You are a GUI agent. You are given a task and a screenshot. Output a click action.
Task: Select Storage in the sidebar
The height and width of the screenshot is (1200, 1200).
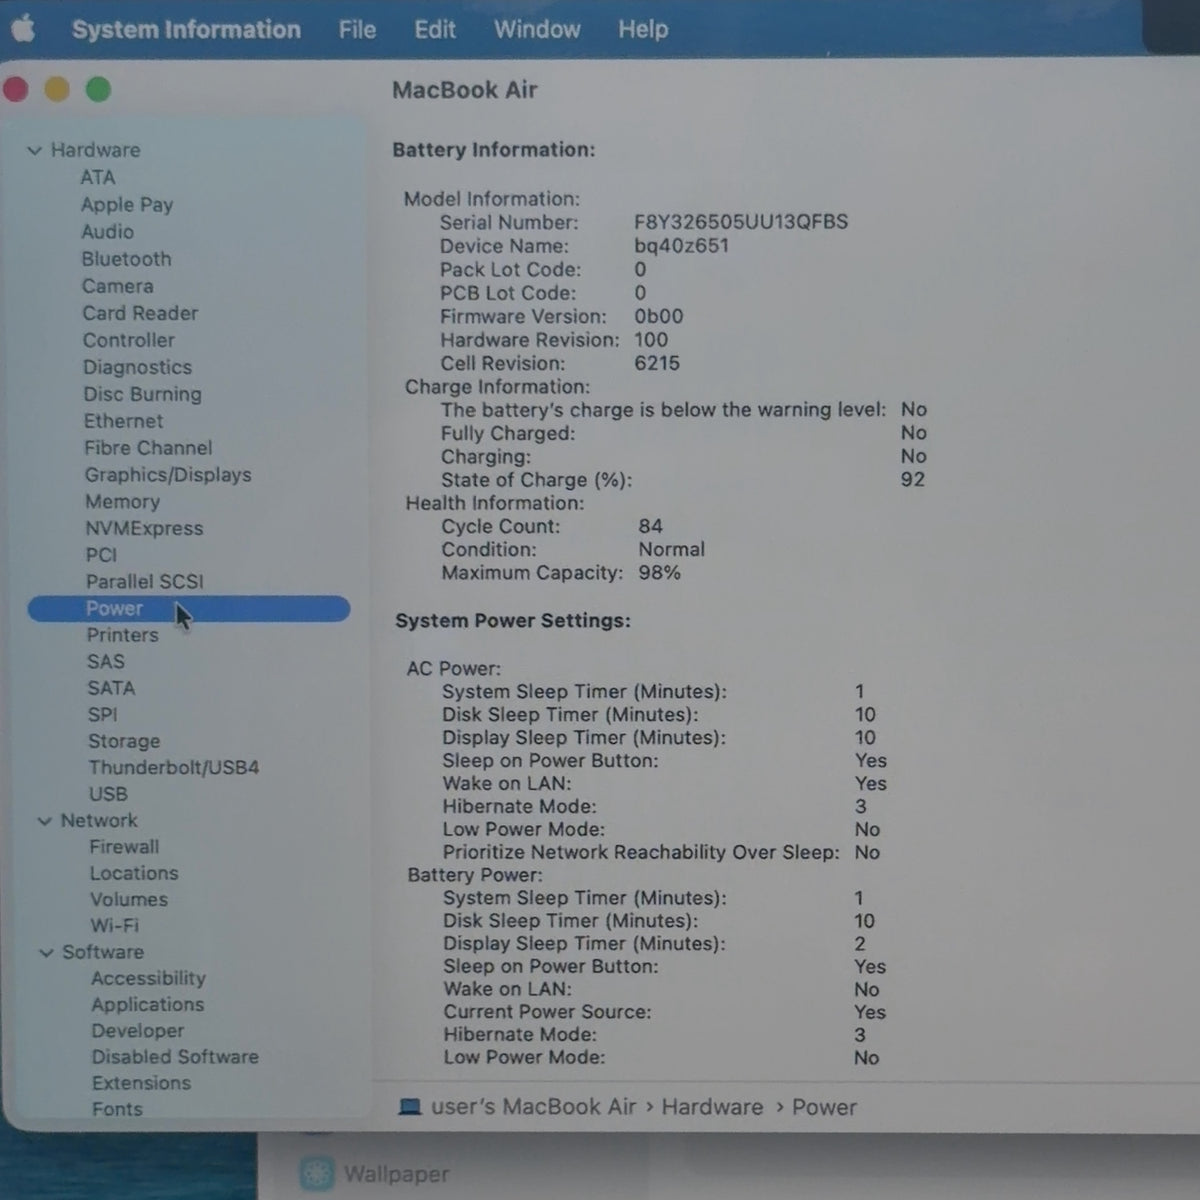[x=124, y=741]
